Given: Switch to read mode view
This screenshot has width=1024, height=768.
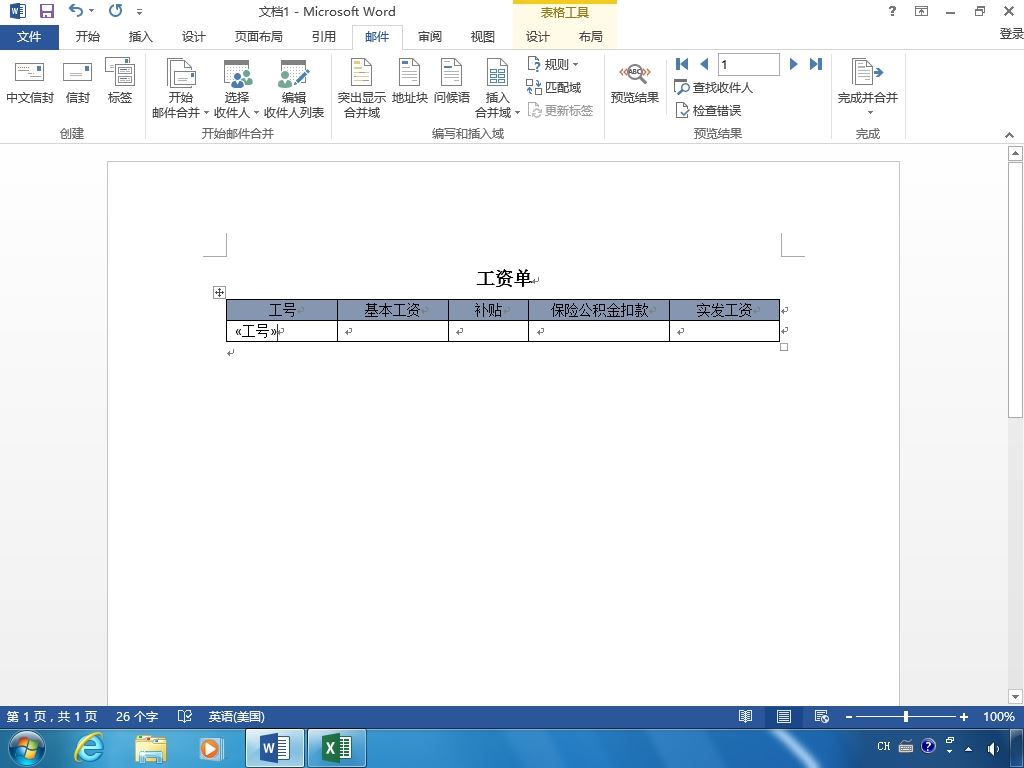Looking at the screenshot, I should click(745, 716).
